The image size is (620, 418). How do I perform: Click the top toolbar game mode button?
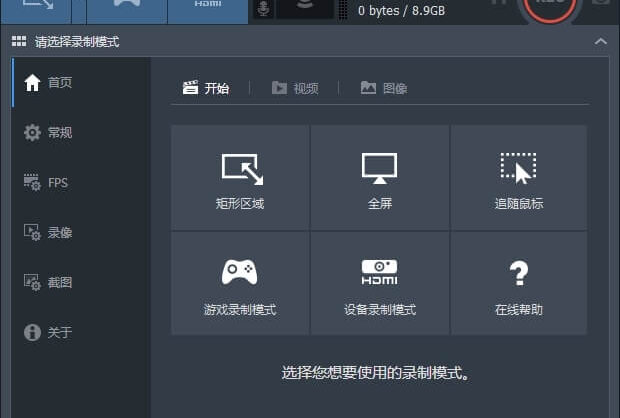(127, 10)
